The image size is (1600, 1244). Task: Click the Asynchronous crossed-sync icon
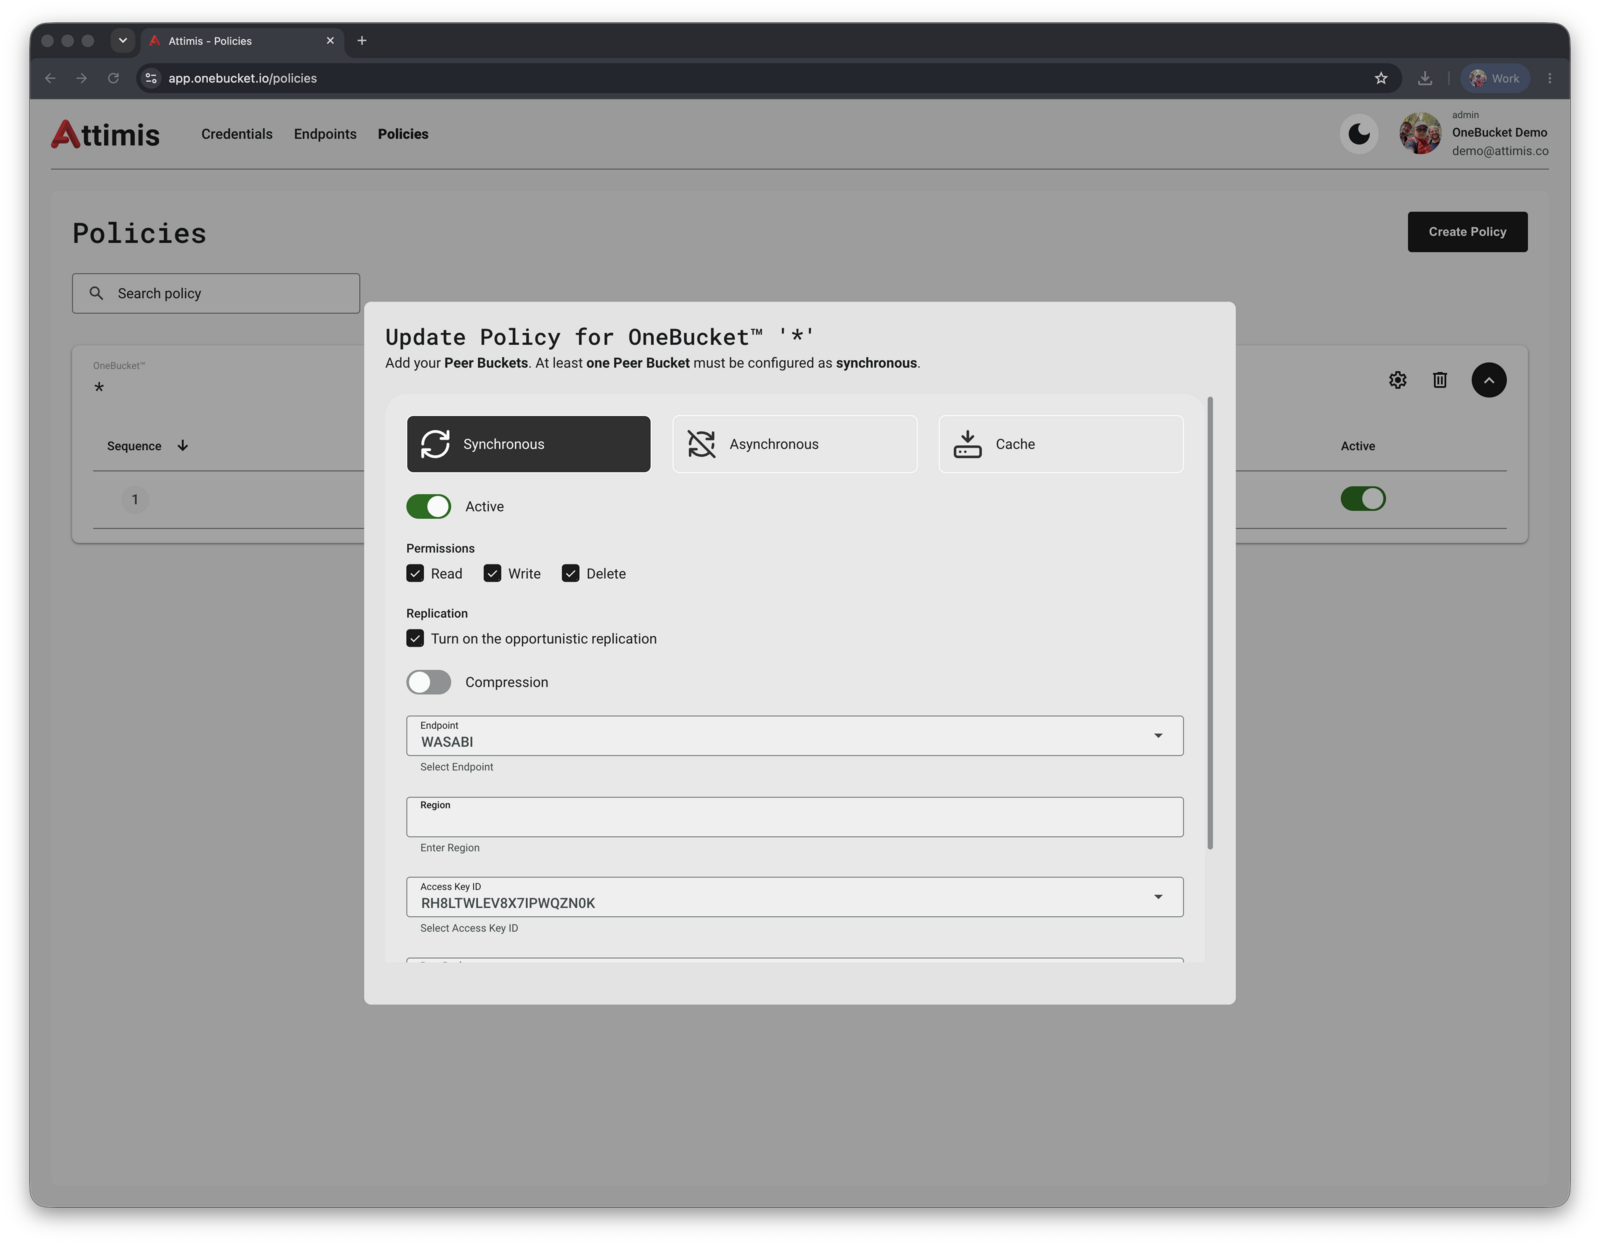(x=701, y=444)
